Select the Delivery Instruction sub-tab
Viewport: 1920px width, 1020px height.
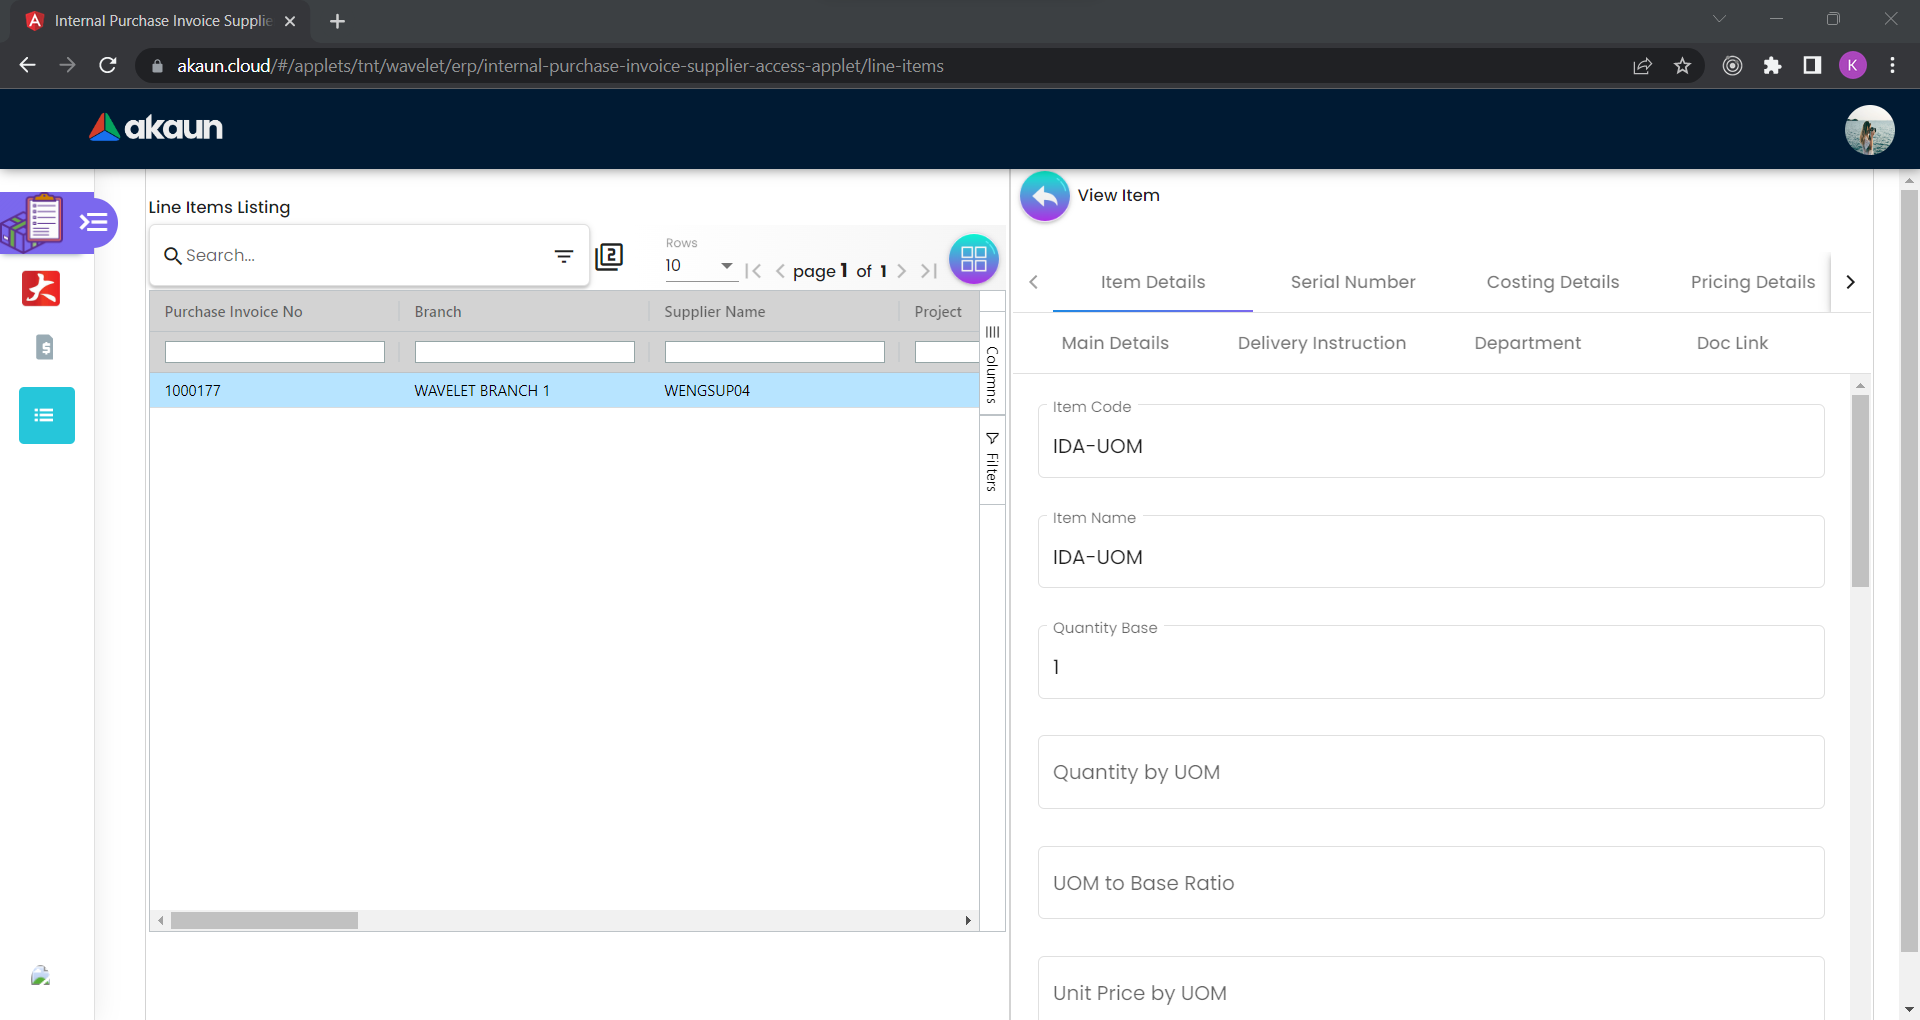(x=1321, y=343)
